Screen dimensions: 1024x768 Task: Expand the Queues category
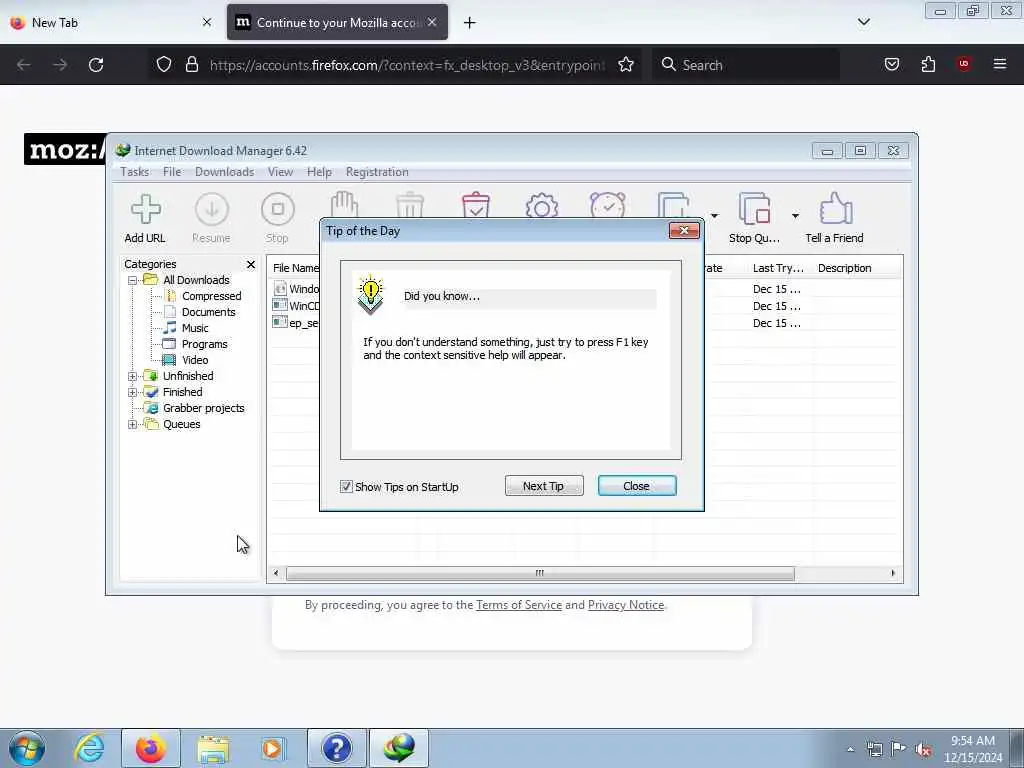pyautogui.click(x=133, y=424)
